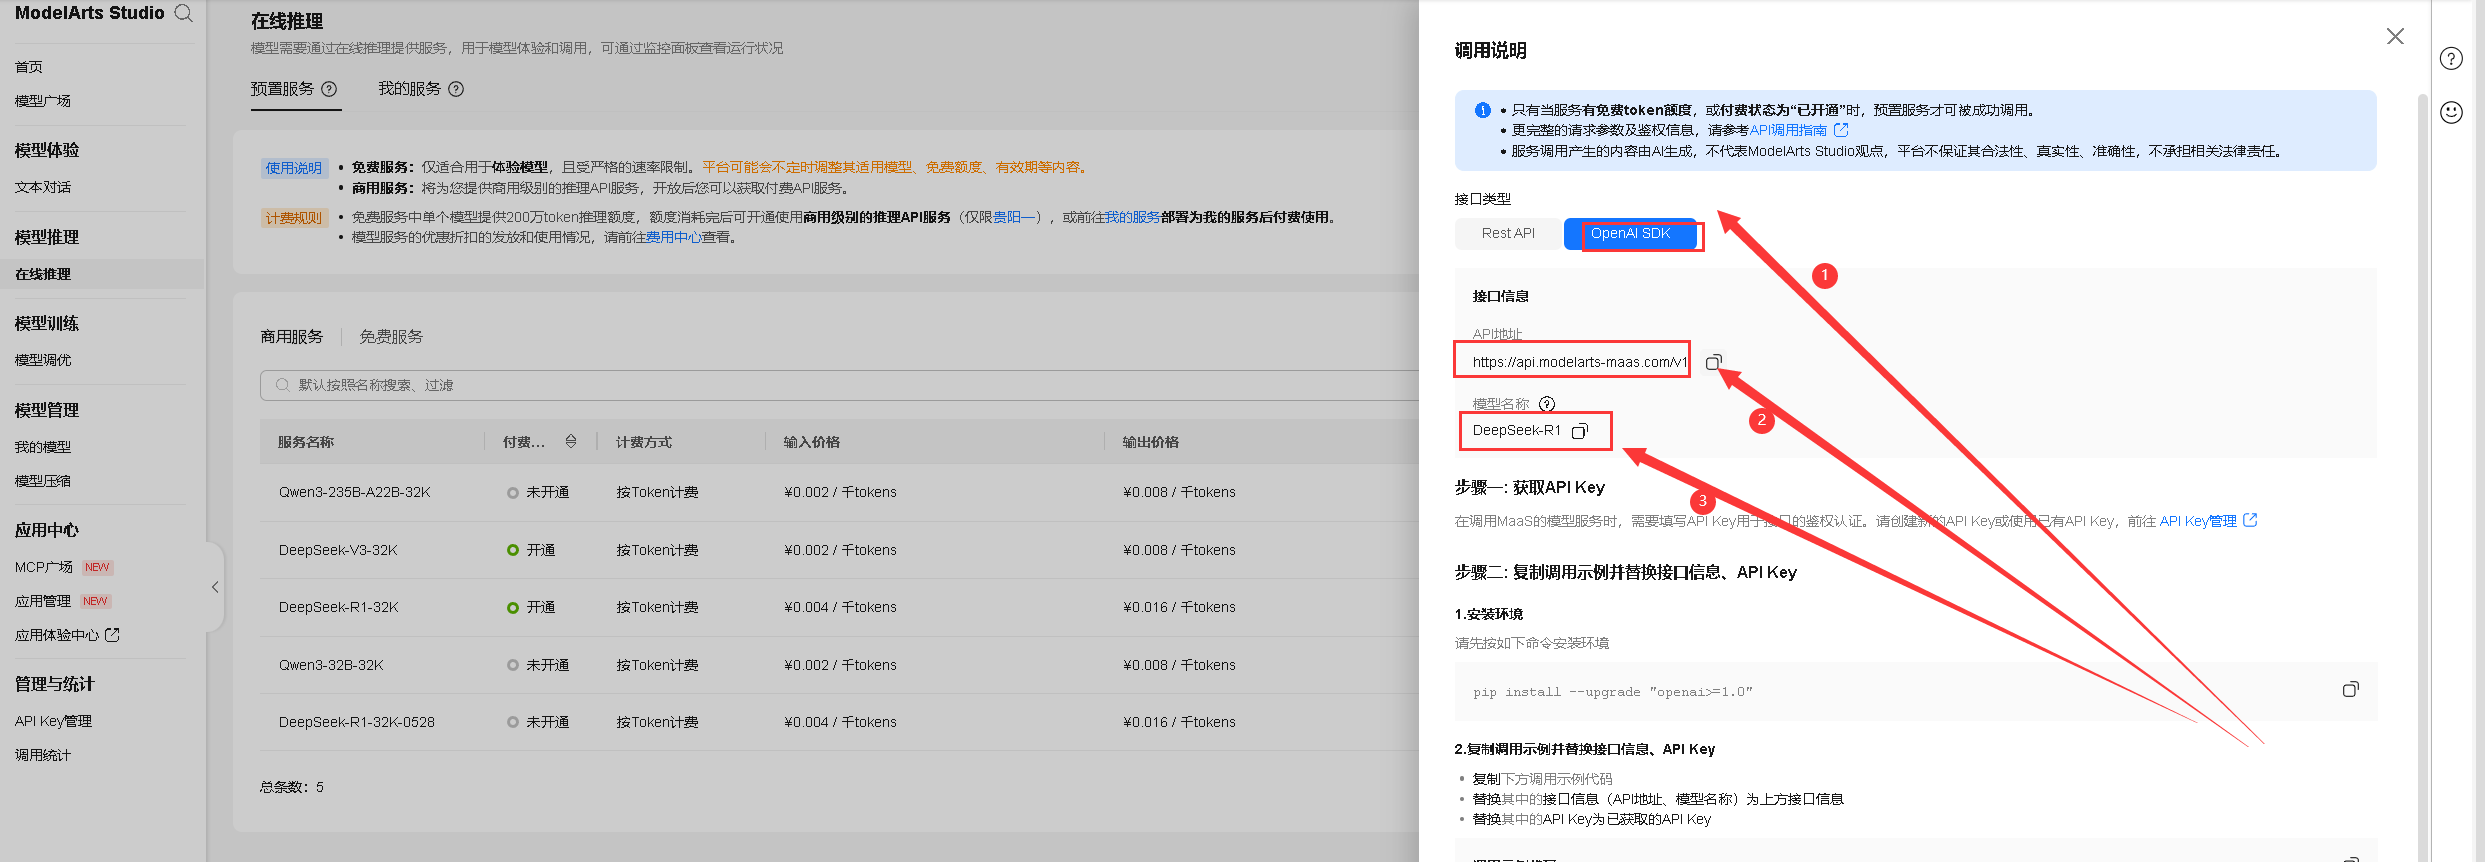Click the search magnifier in the filter box
This screenshot has width=2485, height=862.
(x=282, y=385)
